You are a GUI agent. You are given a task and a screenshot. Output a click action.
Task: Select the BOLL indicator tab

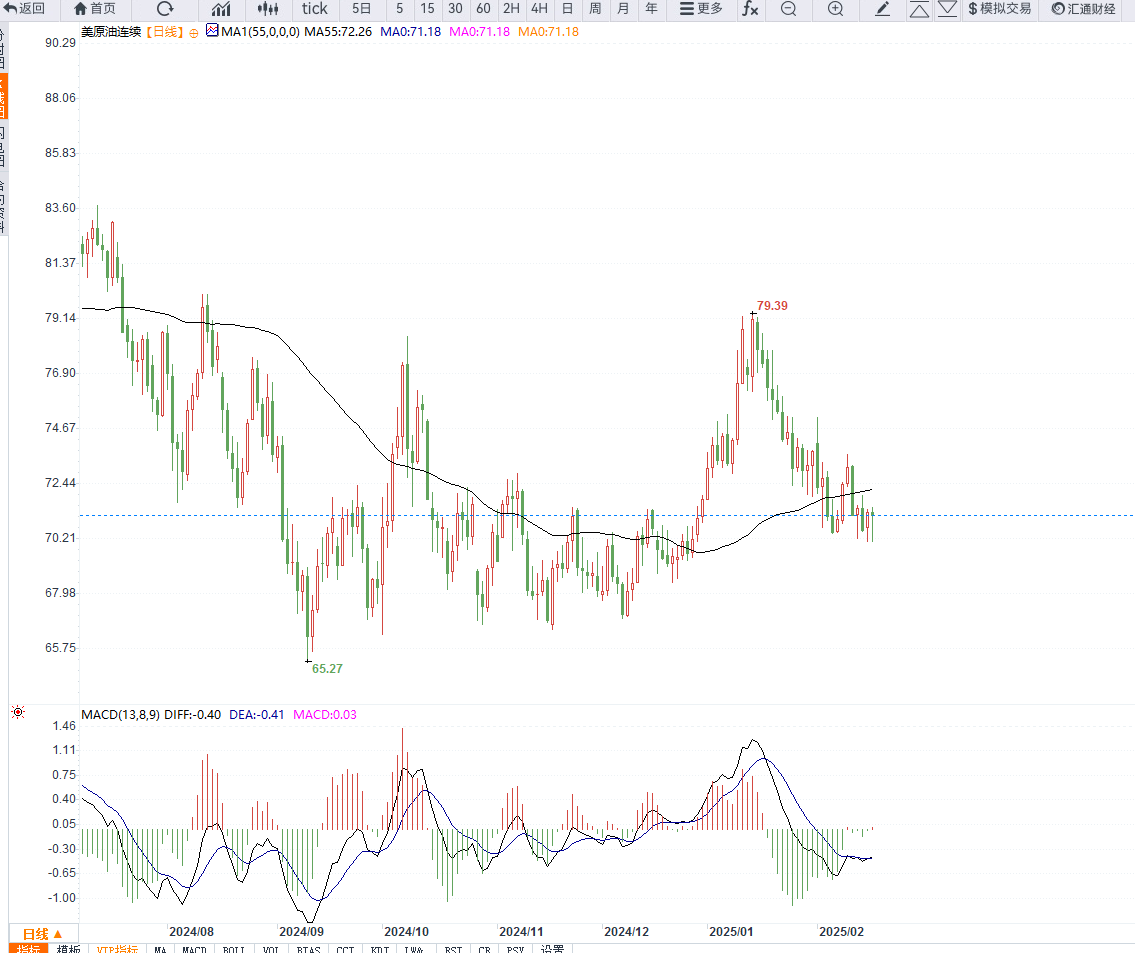[x=233, y=949]
